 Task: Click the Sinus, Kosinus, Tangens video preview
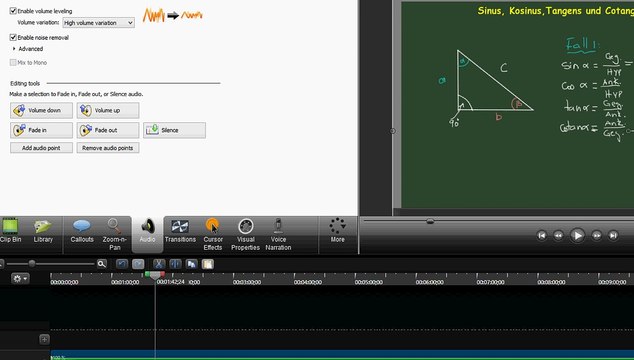click(518, 105)
